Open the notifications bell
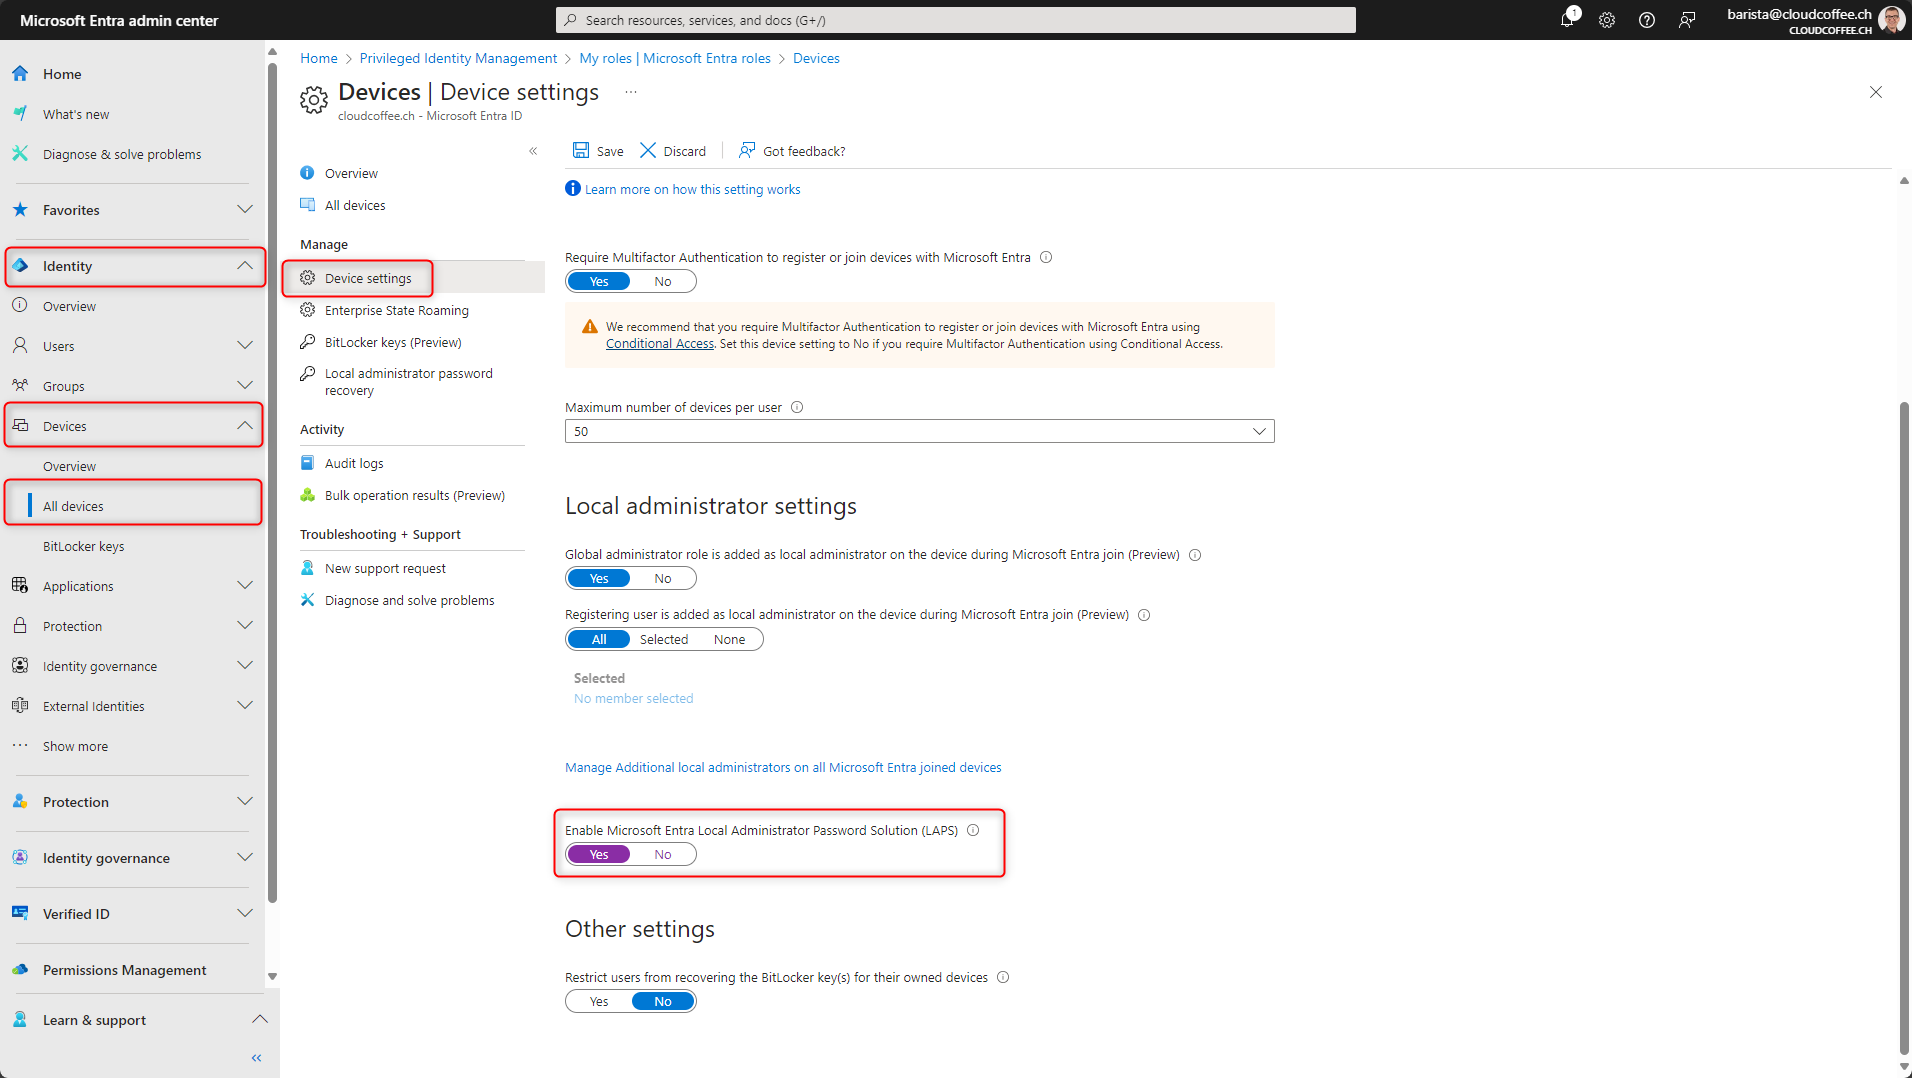The width and height of the screenshot is (1912, 1078). (x=1567, y=20)
